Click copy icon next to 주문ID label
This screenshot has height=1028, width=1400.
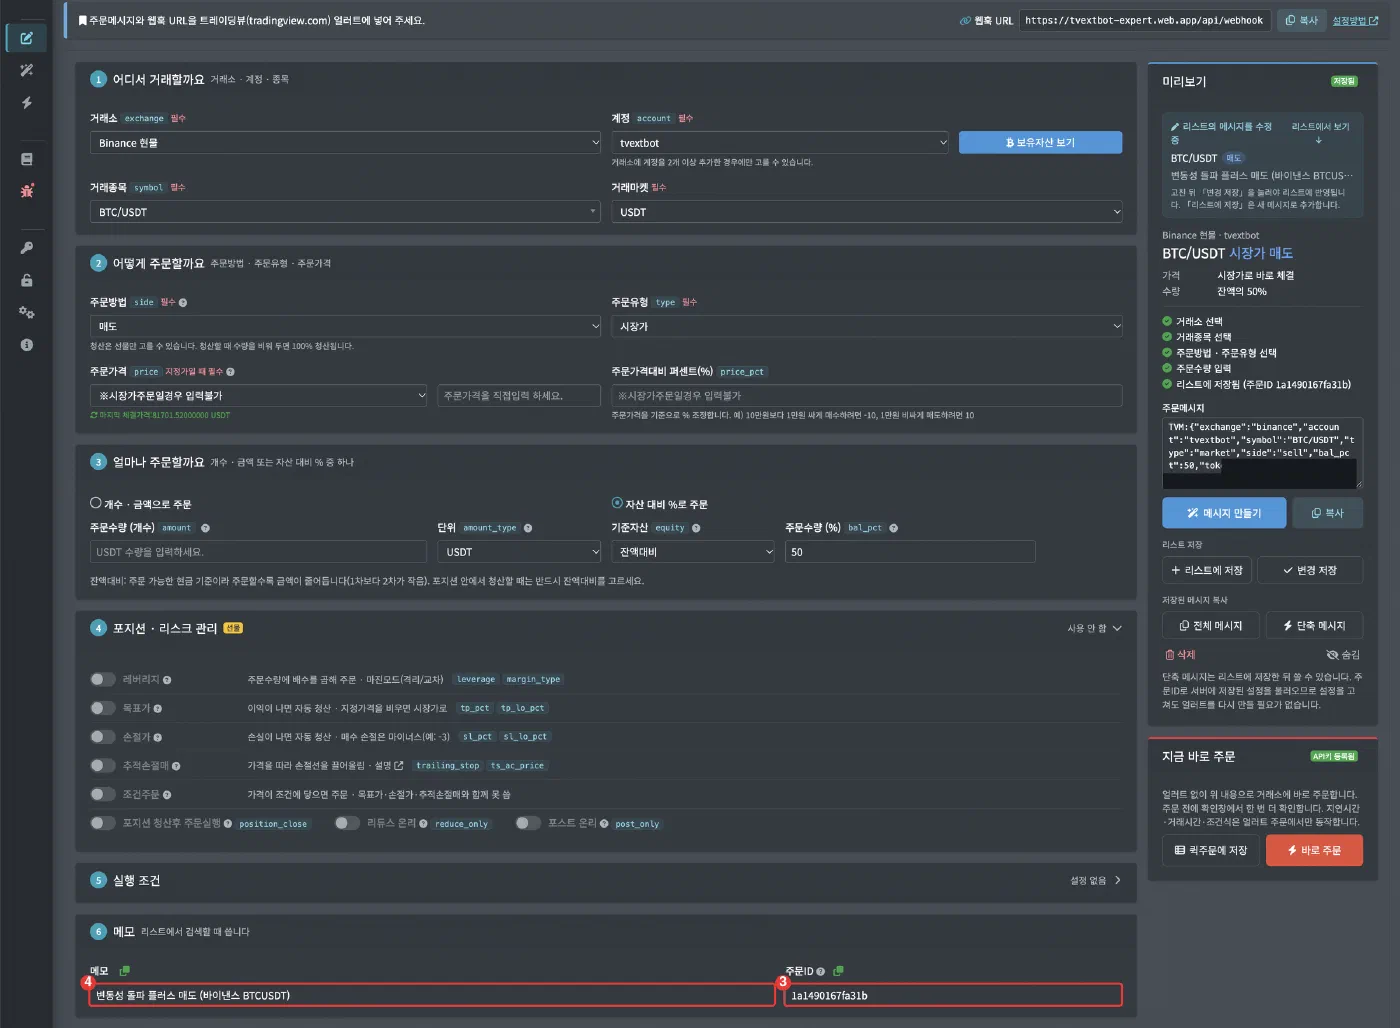tap(838, 971)
